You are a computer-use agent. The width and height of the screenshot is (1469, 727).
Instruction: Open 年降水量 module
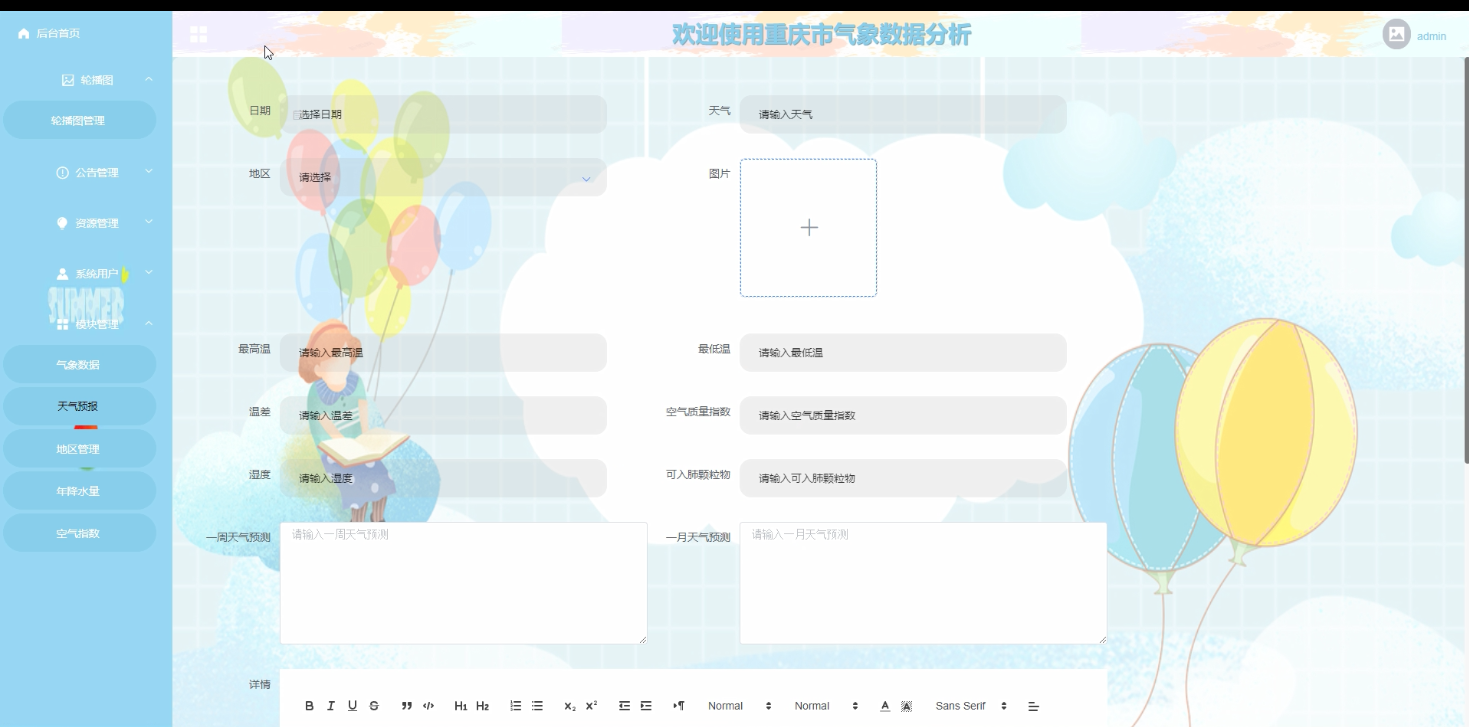coord(80,491)
